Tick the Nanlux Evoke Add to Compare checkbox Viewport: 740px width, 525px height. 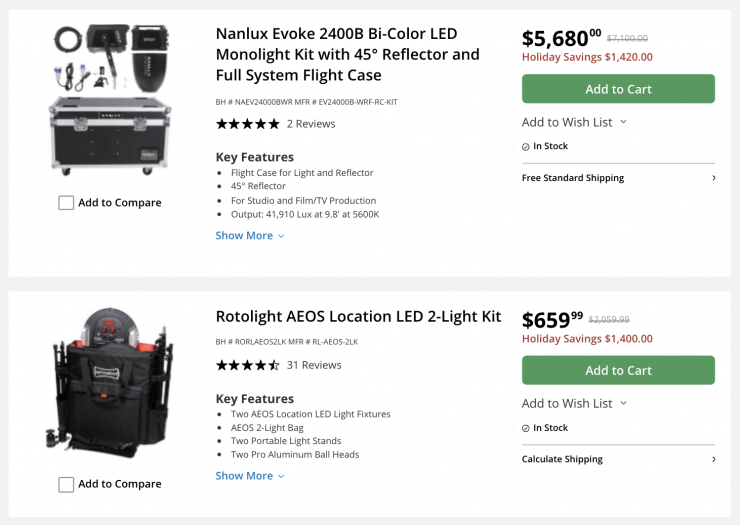click(66, 203)
